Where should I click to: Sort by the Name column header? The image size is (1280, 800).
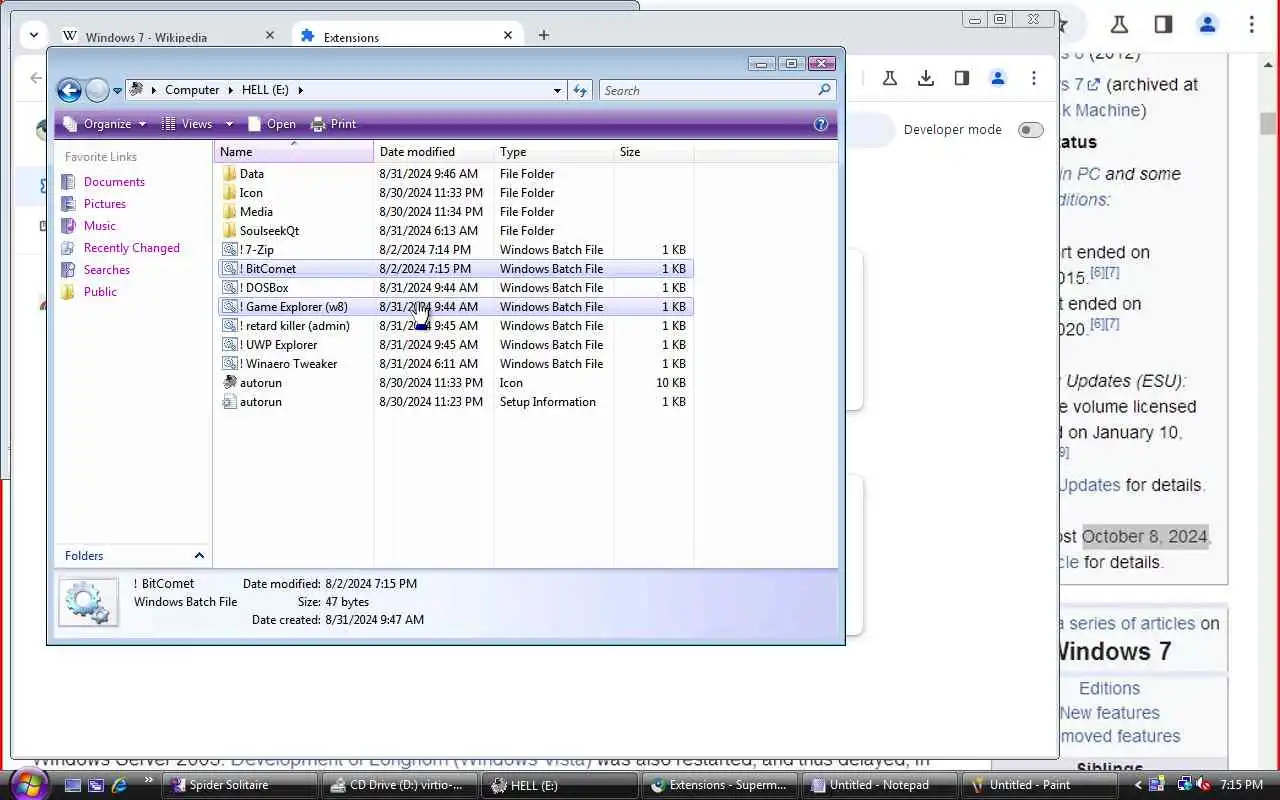[294, 152]
